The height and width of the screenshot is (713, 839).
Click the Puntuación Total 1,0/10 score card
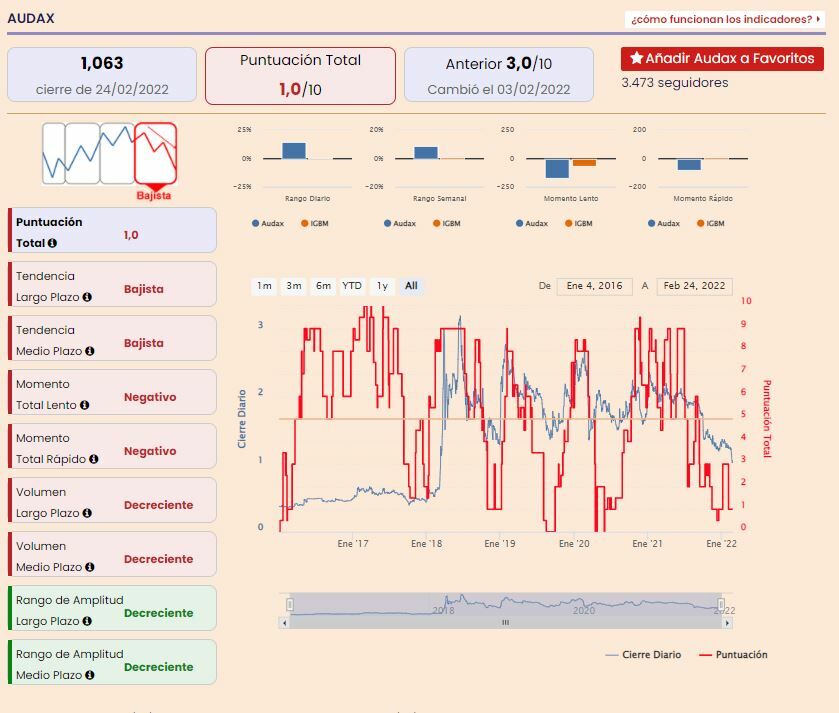point(300,76)
